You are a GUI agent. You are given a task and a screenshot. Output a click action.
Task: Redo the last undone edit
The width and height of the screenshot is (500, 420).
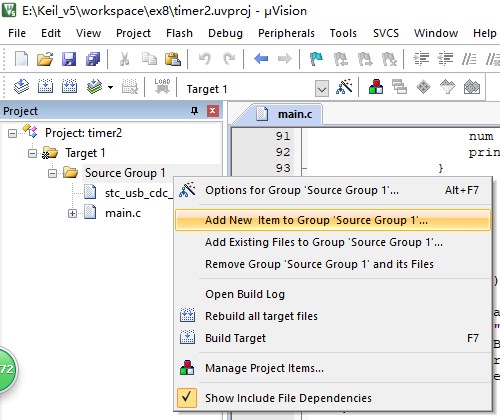click(229, 59)
